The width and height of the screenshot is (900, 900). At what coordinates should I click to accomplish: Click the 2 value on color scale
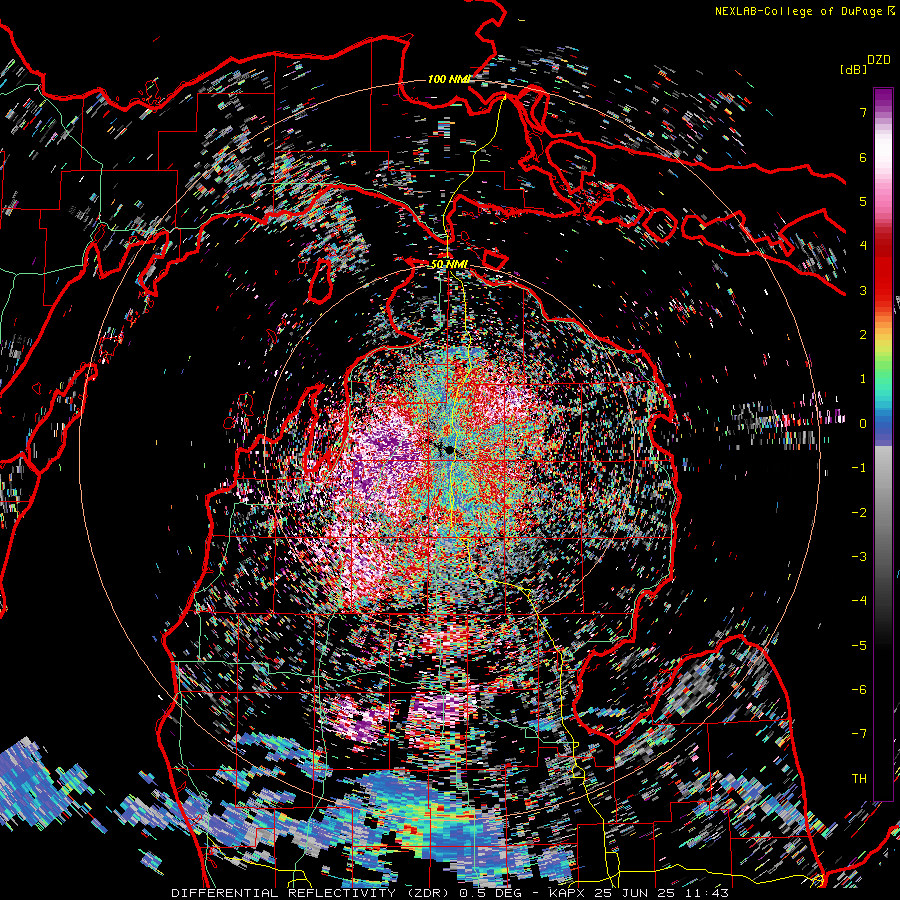(863, 335)
